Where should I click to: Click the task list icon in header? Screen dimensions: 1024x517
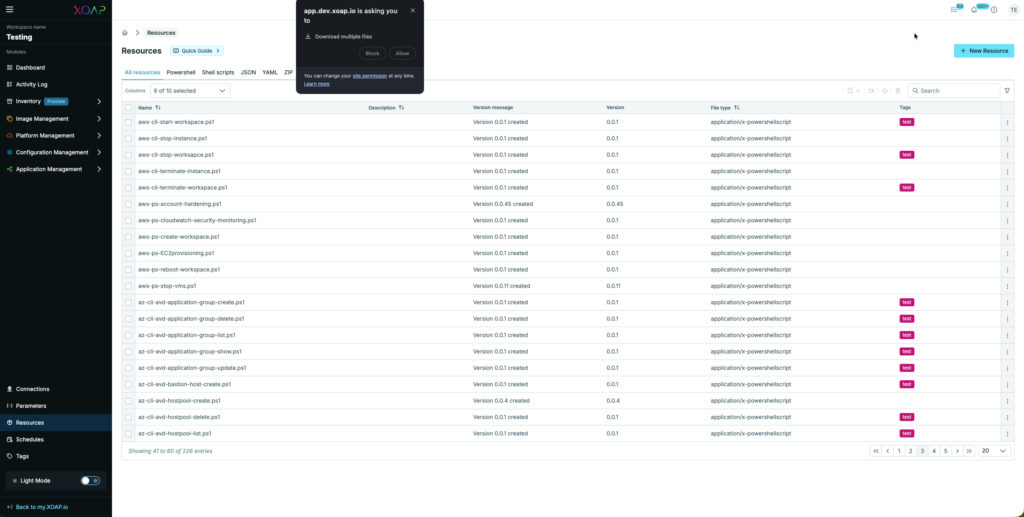[x=954, y=10]
